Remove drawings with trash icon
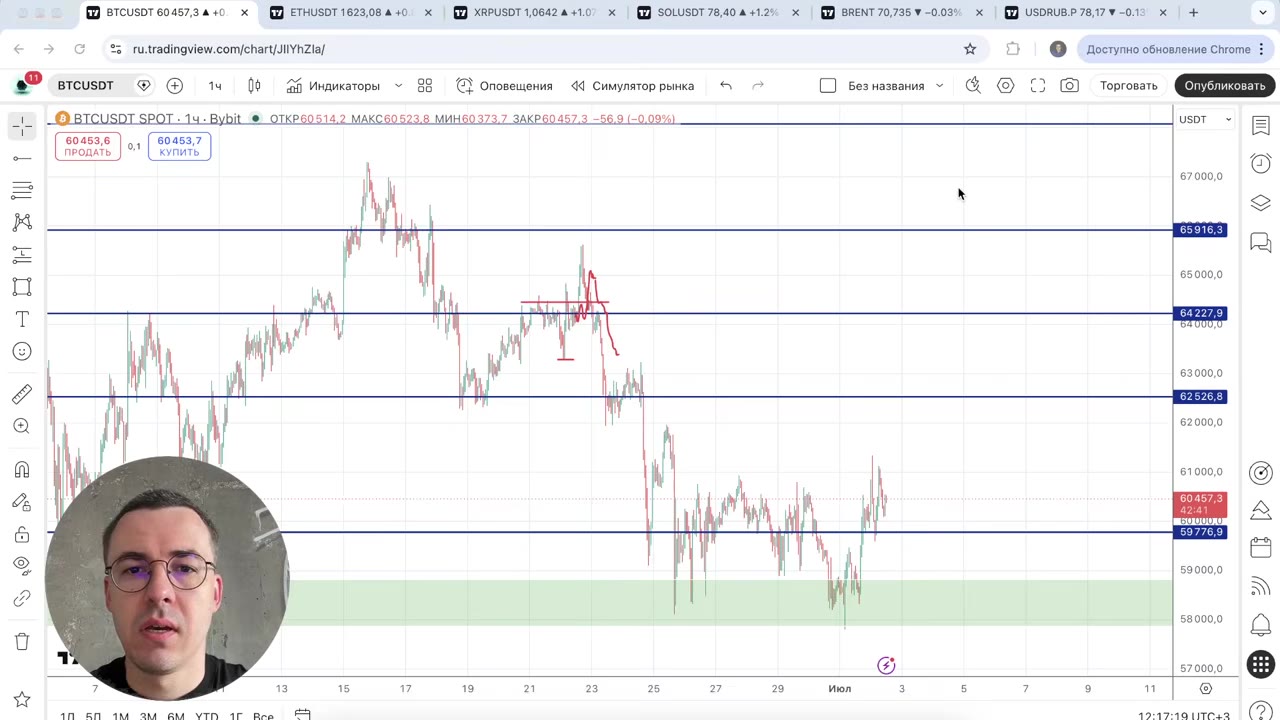 click(x=22, y=642)
